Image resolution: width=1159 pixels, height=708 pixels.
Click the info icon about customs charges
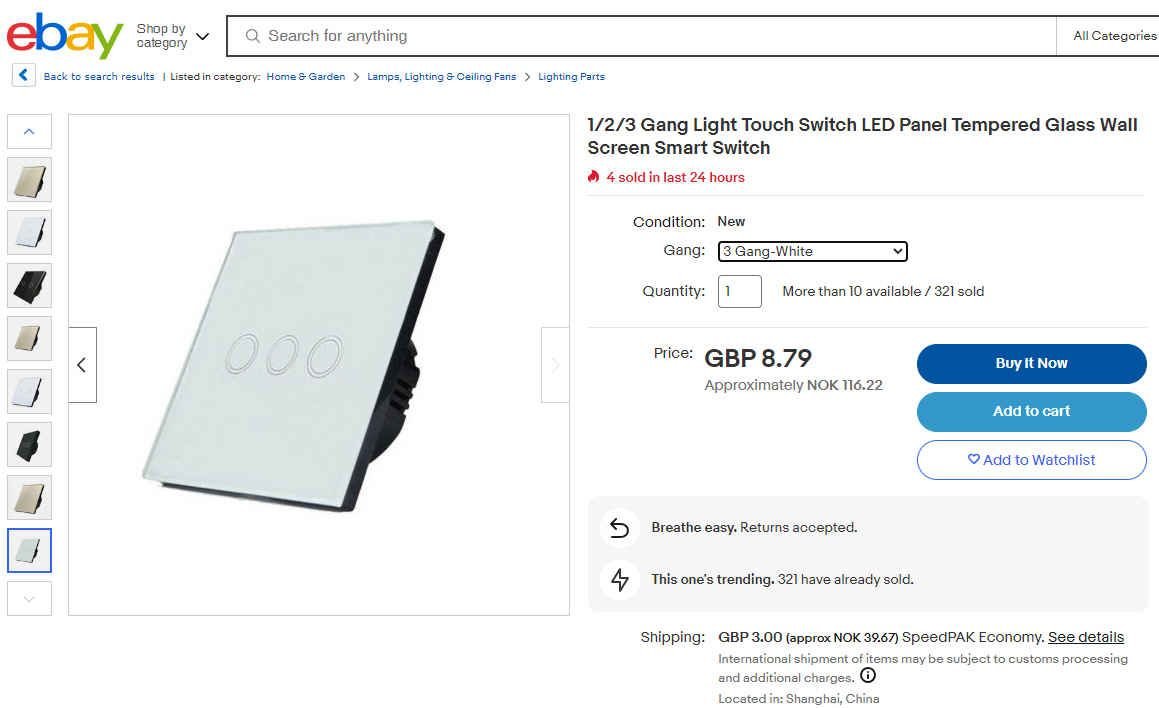click(x=868, y=676)
